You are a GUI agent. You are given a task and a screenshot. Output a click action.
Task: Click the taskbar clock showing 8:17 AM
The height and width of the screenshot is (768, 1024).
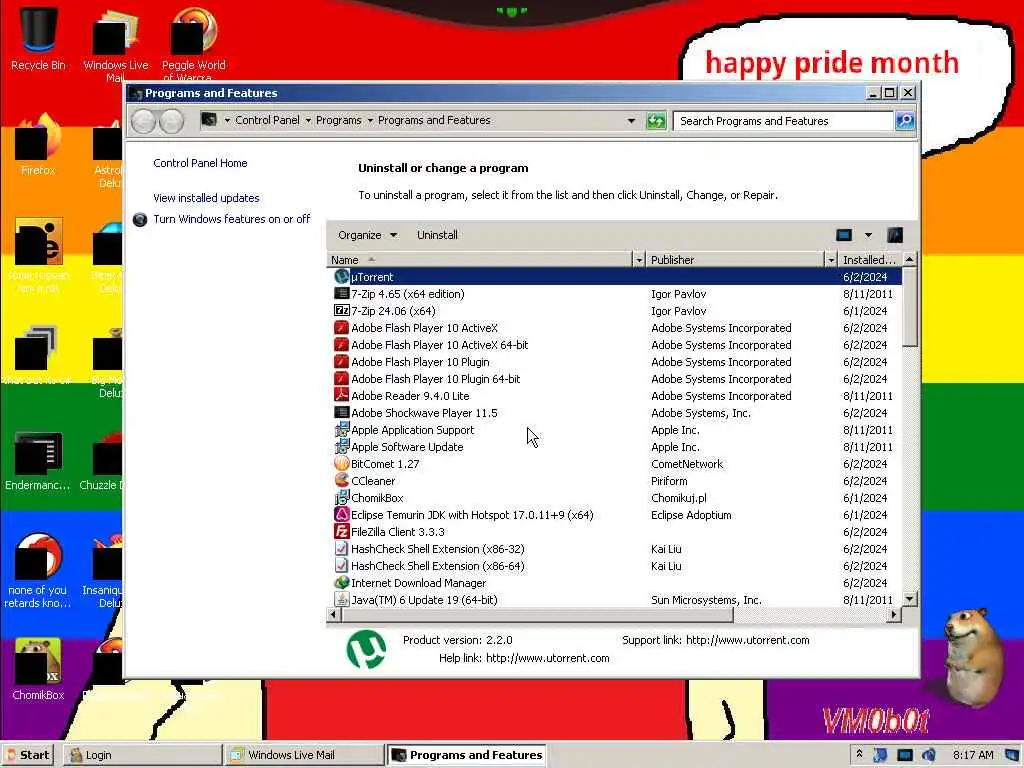[973, 755]
